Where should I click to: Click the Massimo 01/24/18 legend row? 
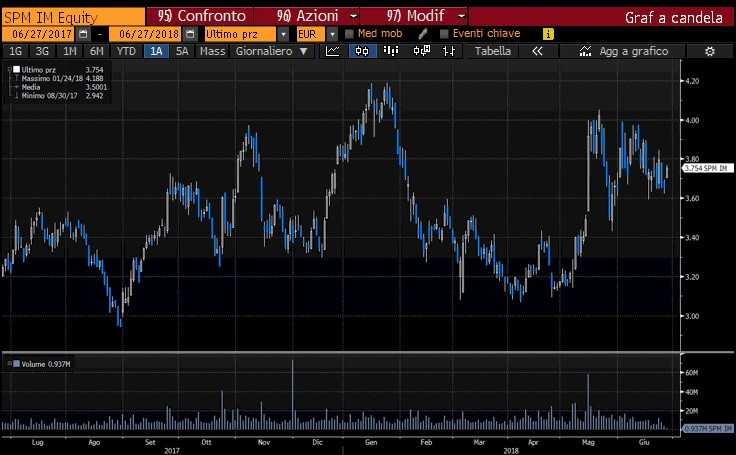[x=62, y=78]
